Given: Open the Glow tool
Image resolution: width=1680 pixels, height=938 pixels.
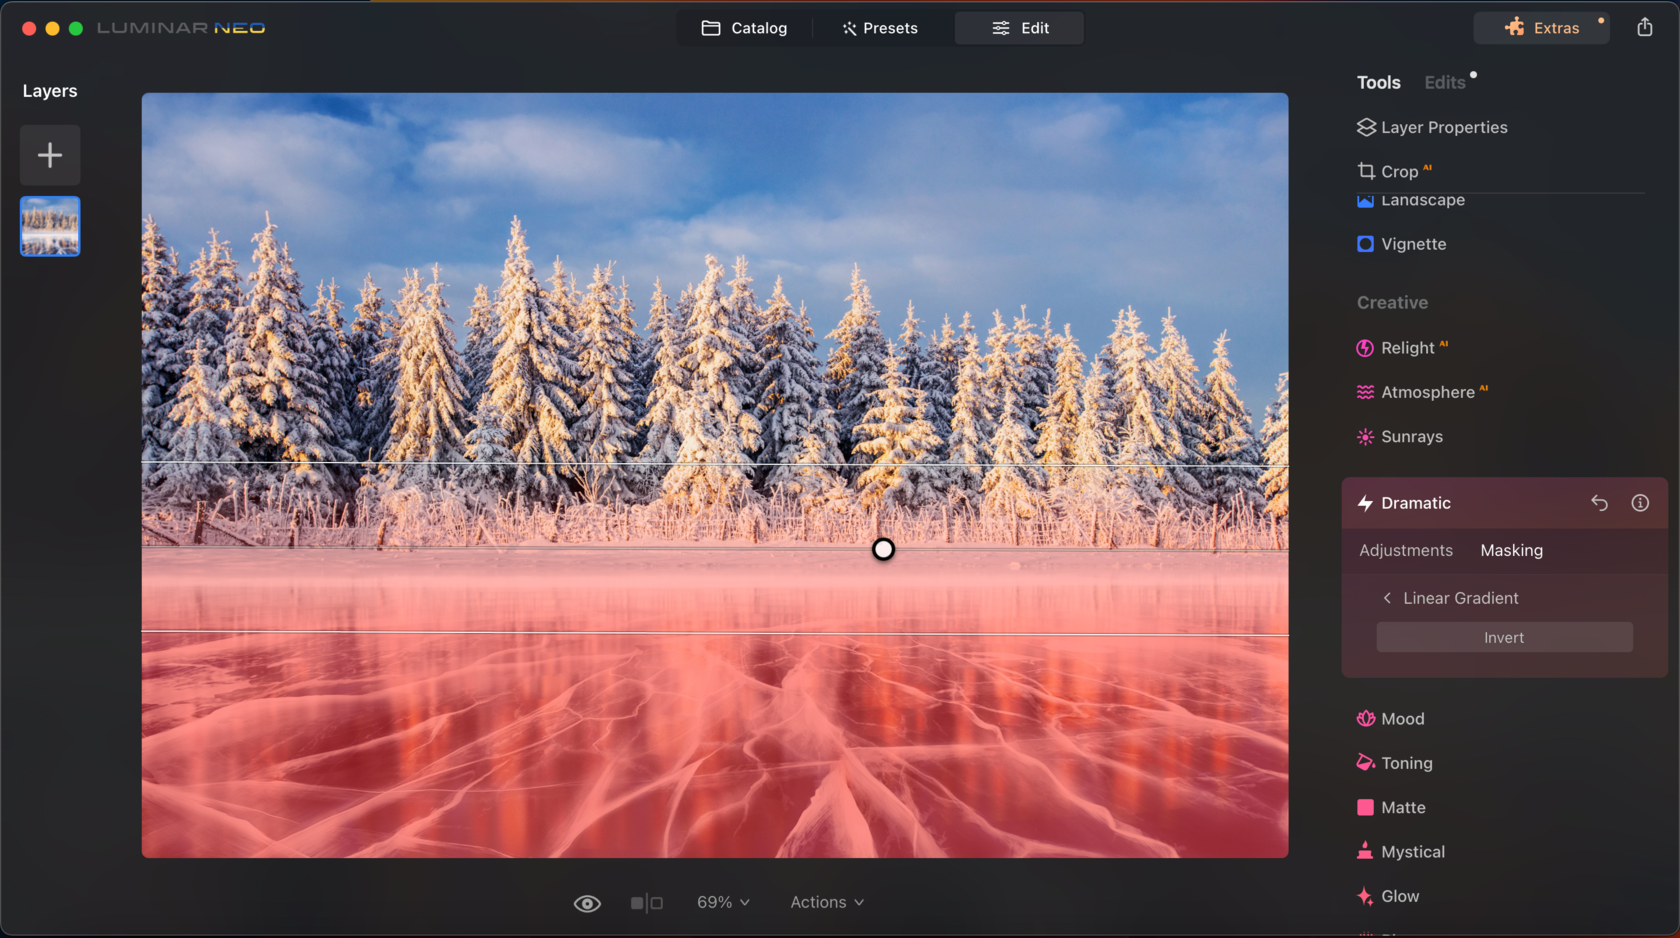Looking at the screenshot, I should [1400, 896].
